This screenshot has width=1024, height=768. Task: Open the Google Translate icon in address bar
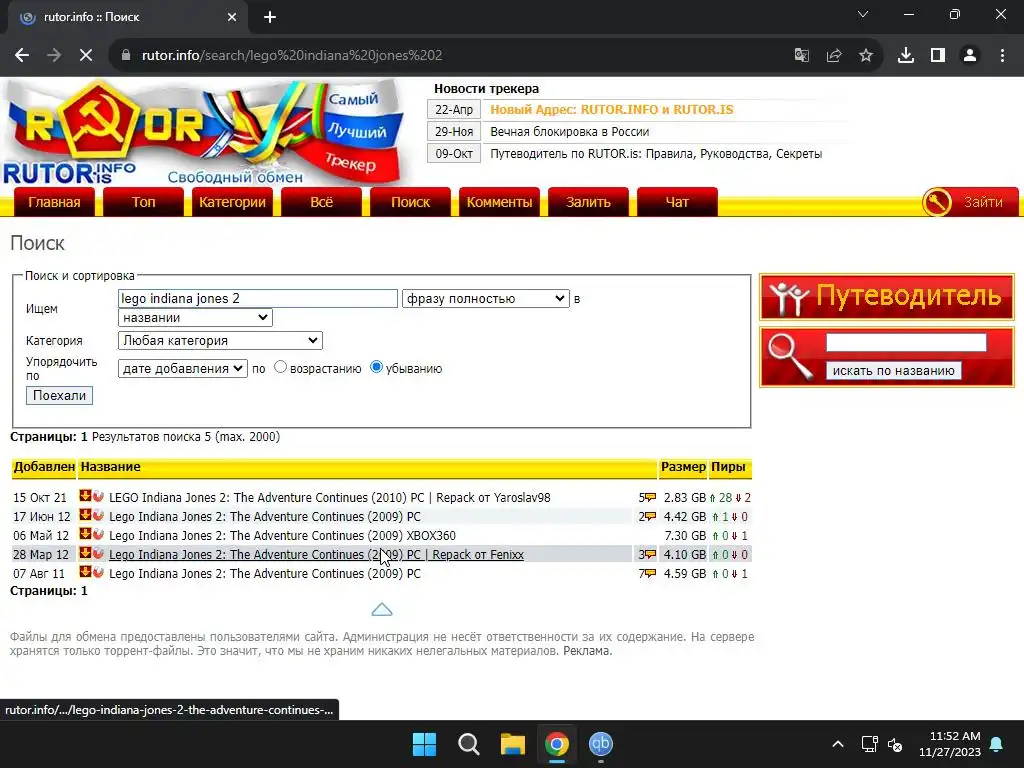801,56
